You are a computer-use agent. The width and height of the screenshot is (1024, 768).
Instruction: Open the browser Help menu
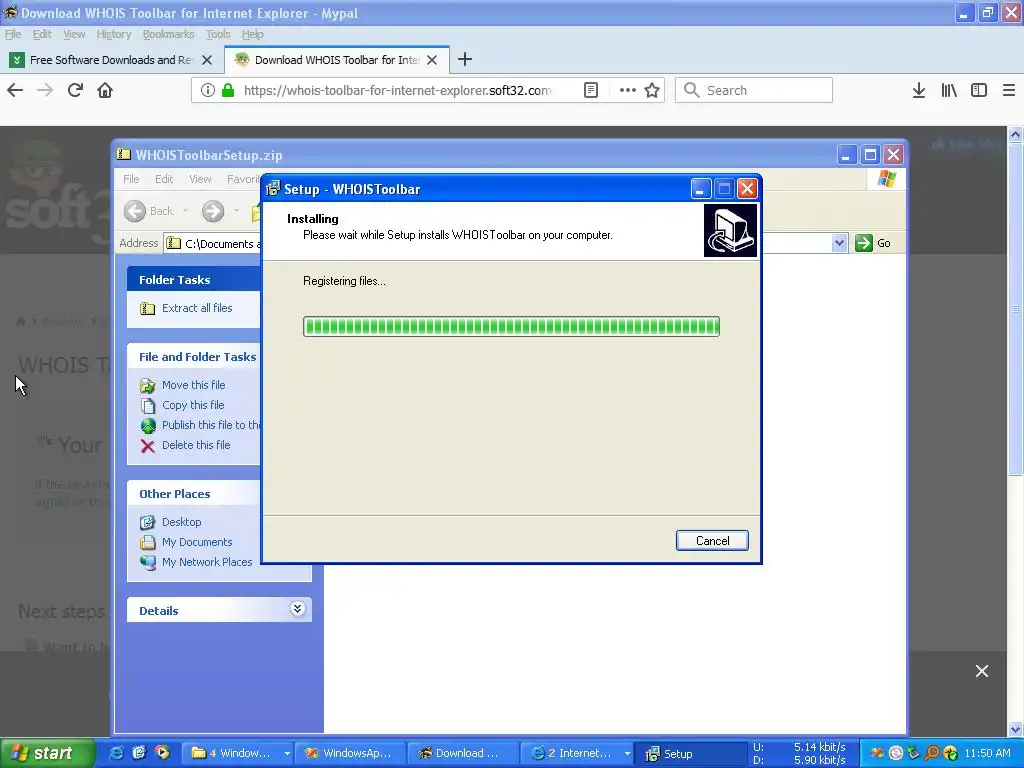pos(252,34)
